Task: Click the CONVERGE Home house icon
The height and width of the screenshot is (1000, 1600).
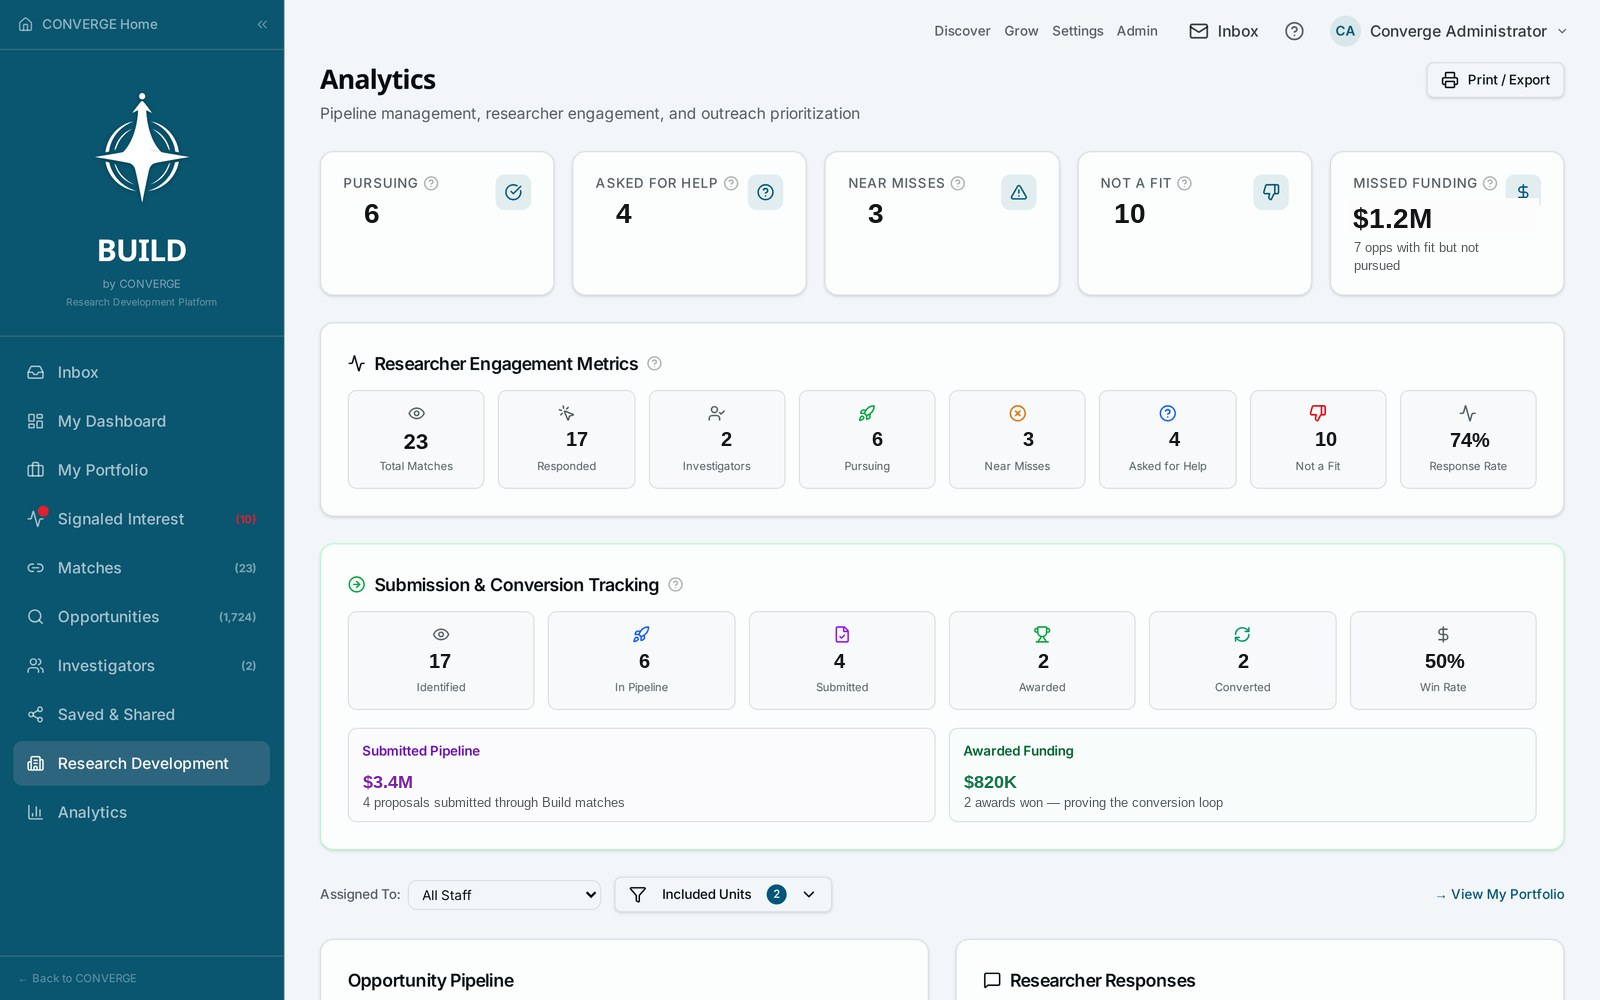Action: point(26,24)
